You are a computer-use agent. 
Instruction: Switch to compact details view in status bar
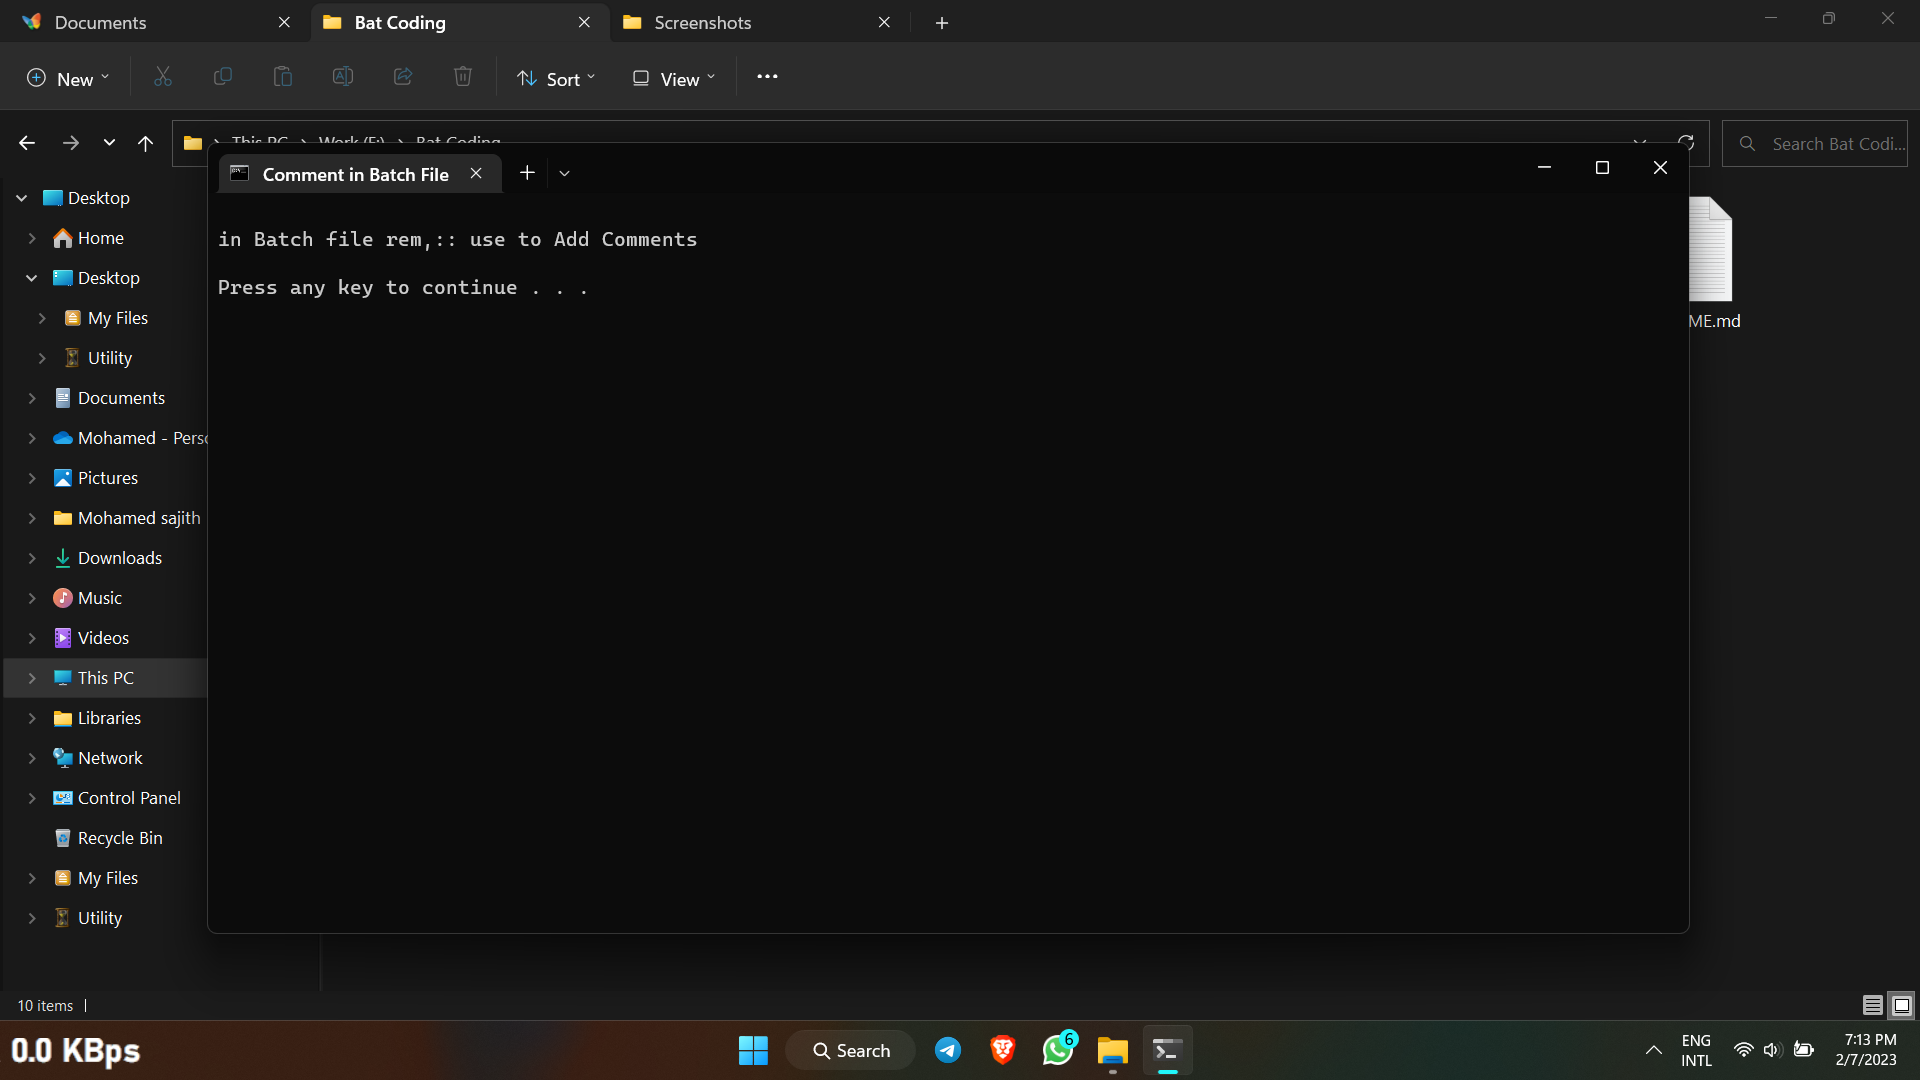pyautogui.click(x=1871, y=1005)
